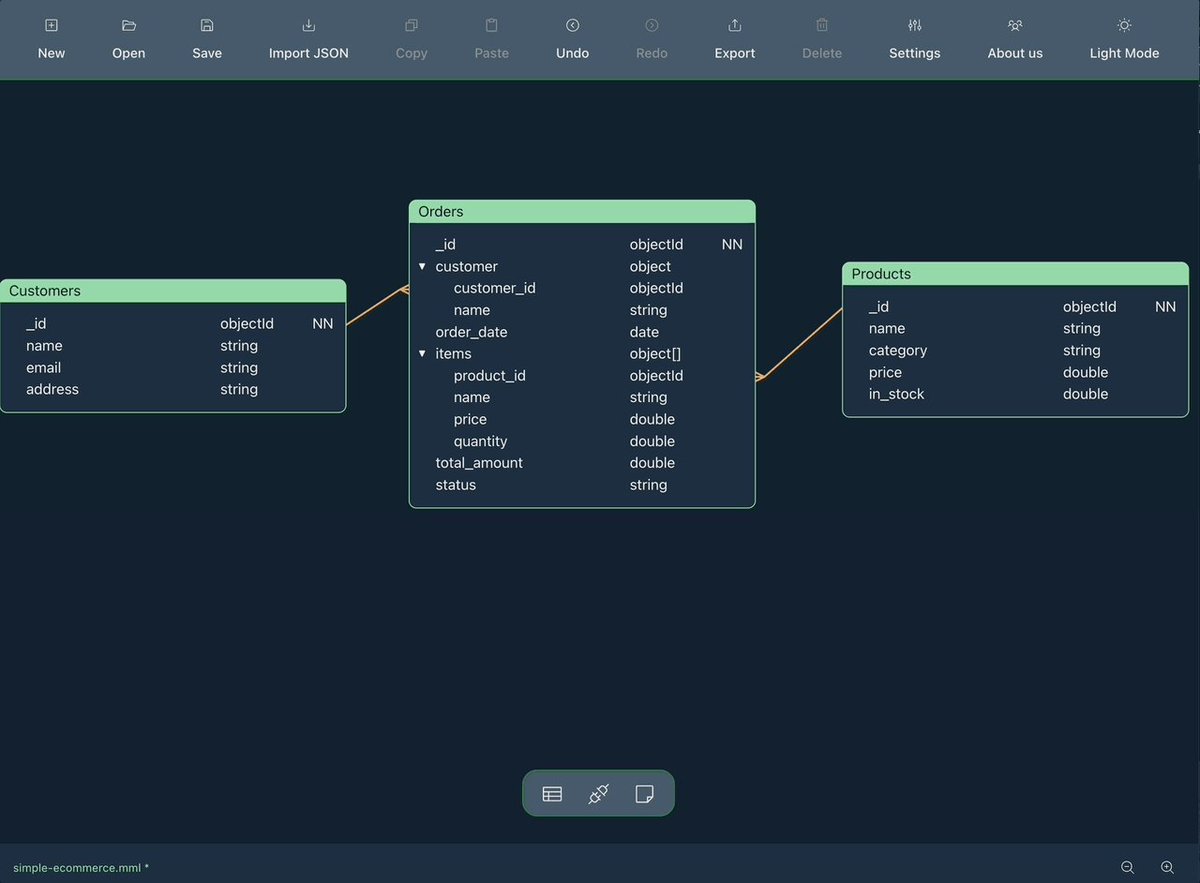Click the object[] type of items
This screenshot has height=883, width=1200.
click(655, 354)
